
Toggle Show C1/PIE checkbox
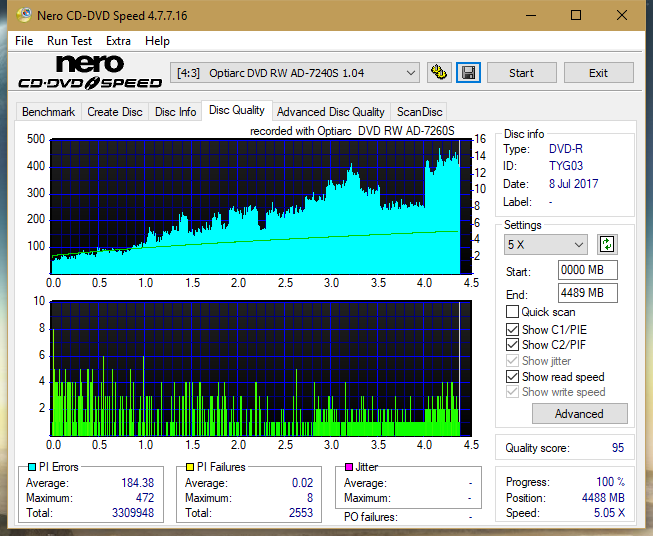(x=512, y=329)
